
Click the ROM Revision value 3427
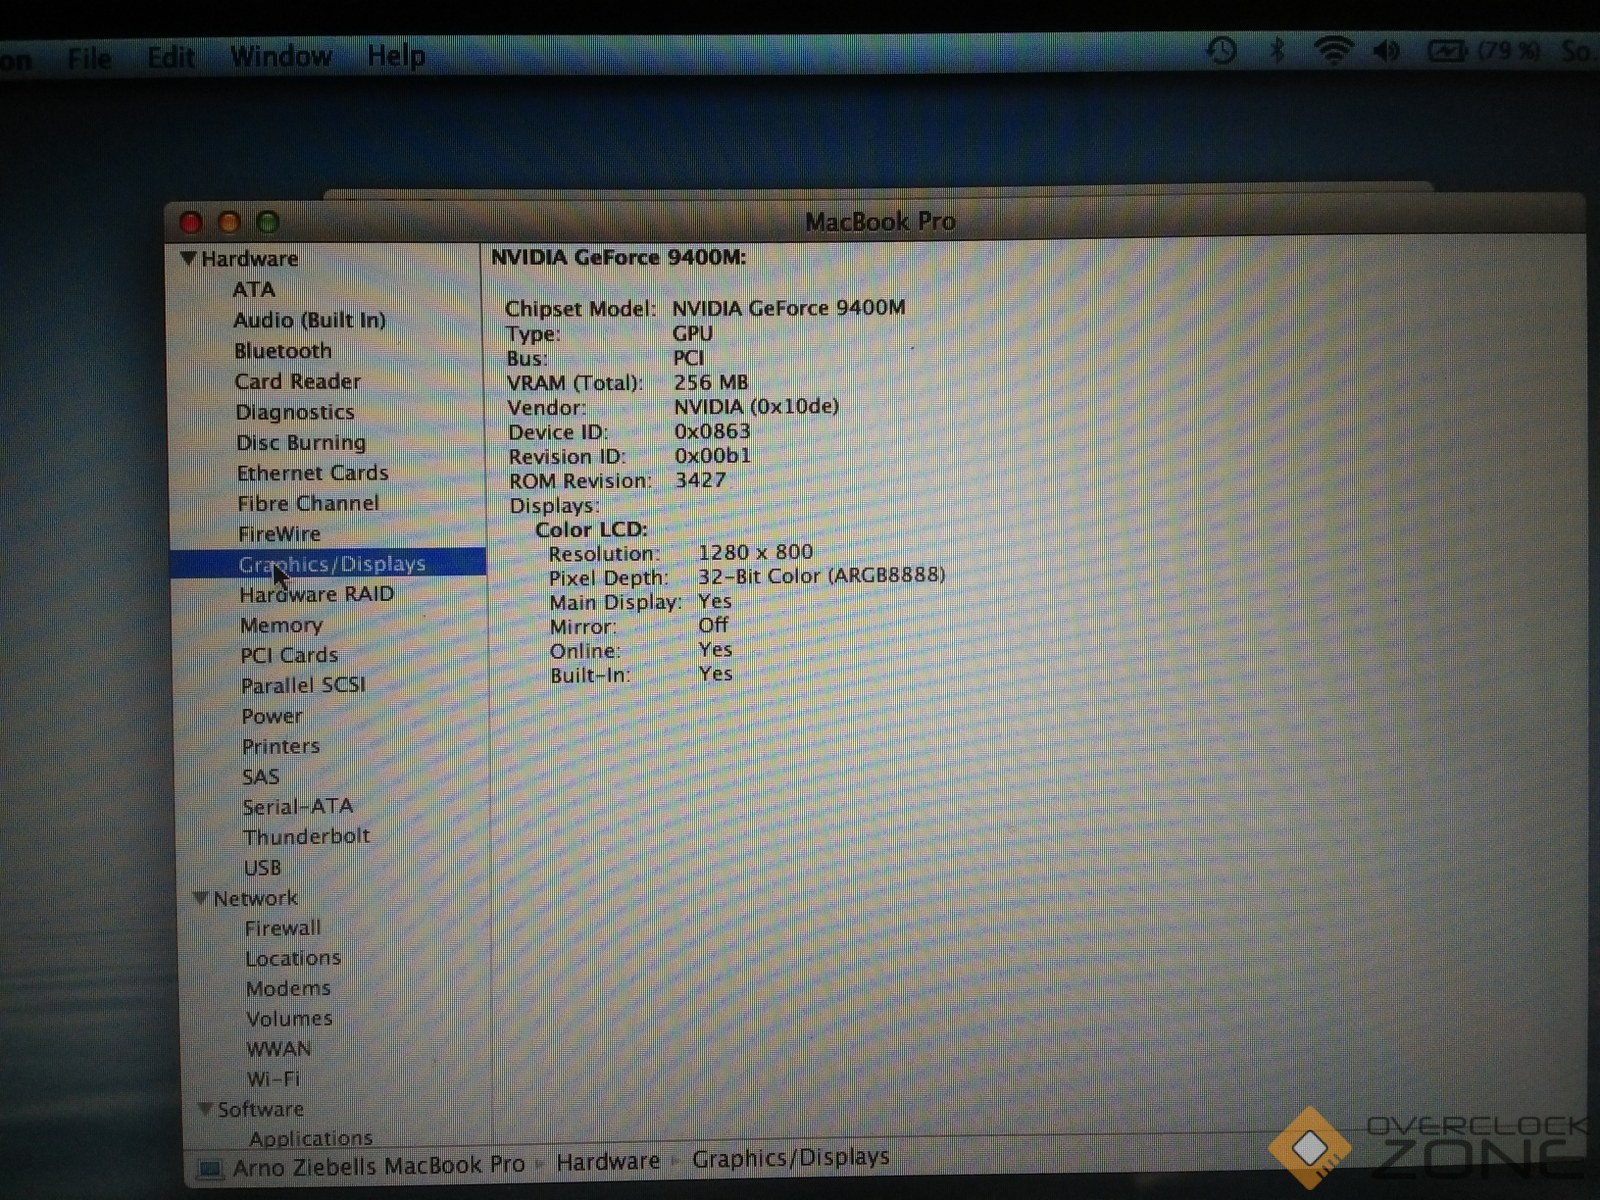tap(700, 480)
